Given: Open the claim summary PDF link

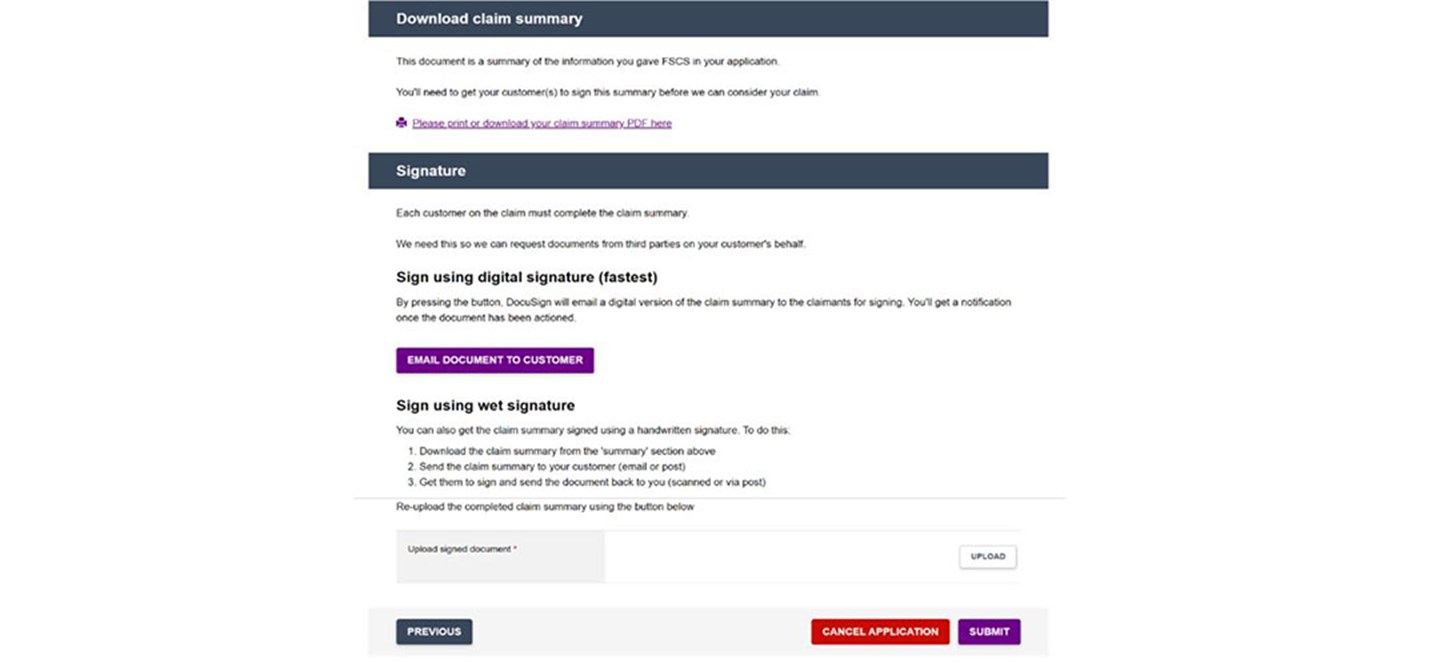Looking at the screenshot, I should coord(541,124).
